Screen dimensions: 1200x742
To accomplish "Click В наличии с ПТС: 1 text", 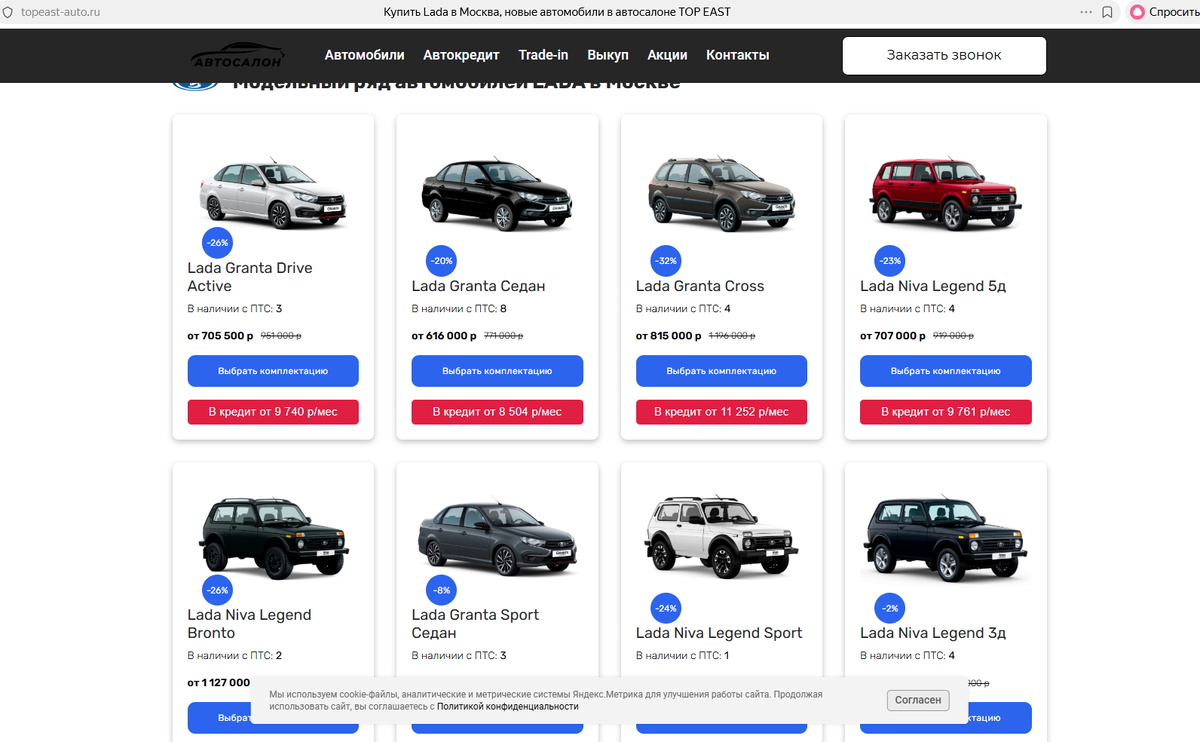I will tap(683, 656).
